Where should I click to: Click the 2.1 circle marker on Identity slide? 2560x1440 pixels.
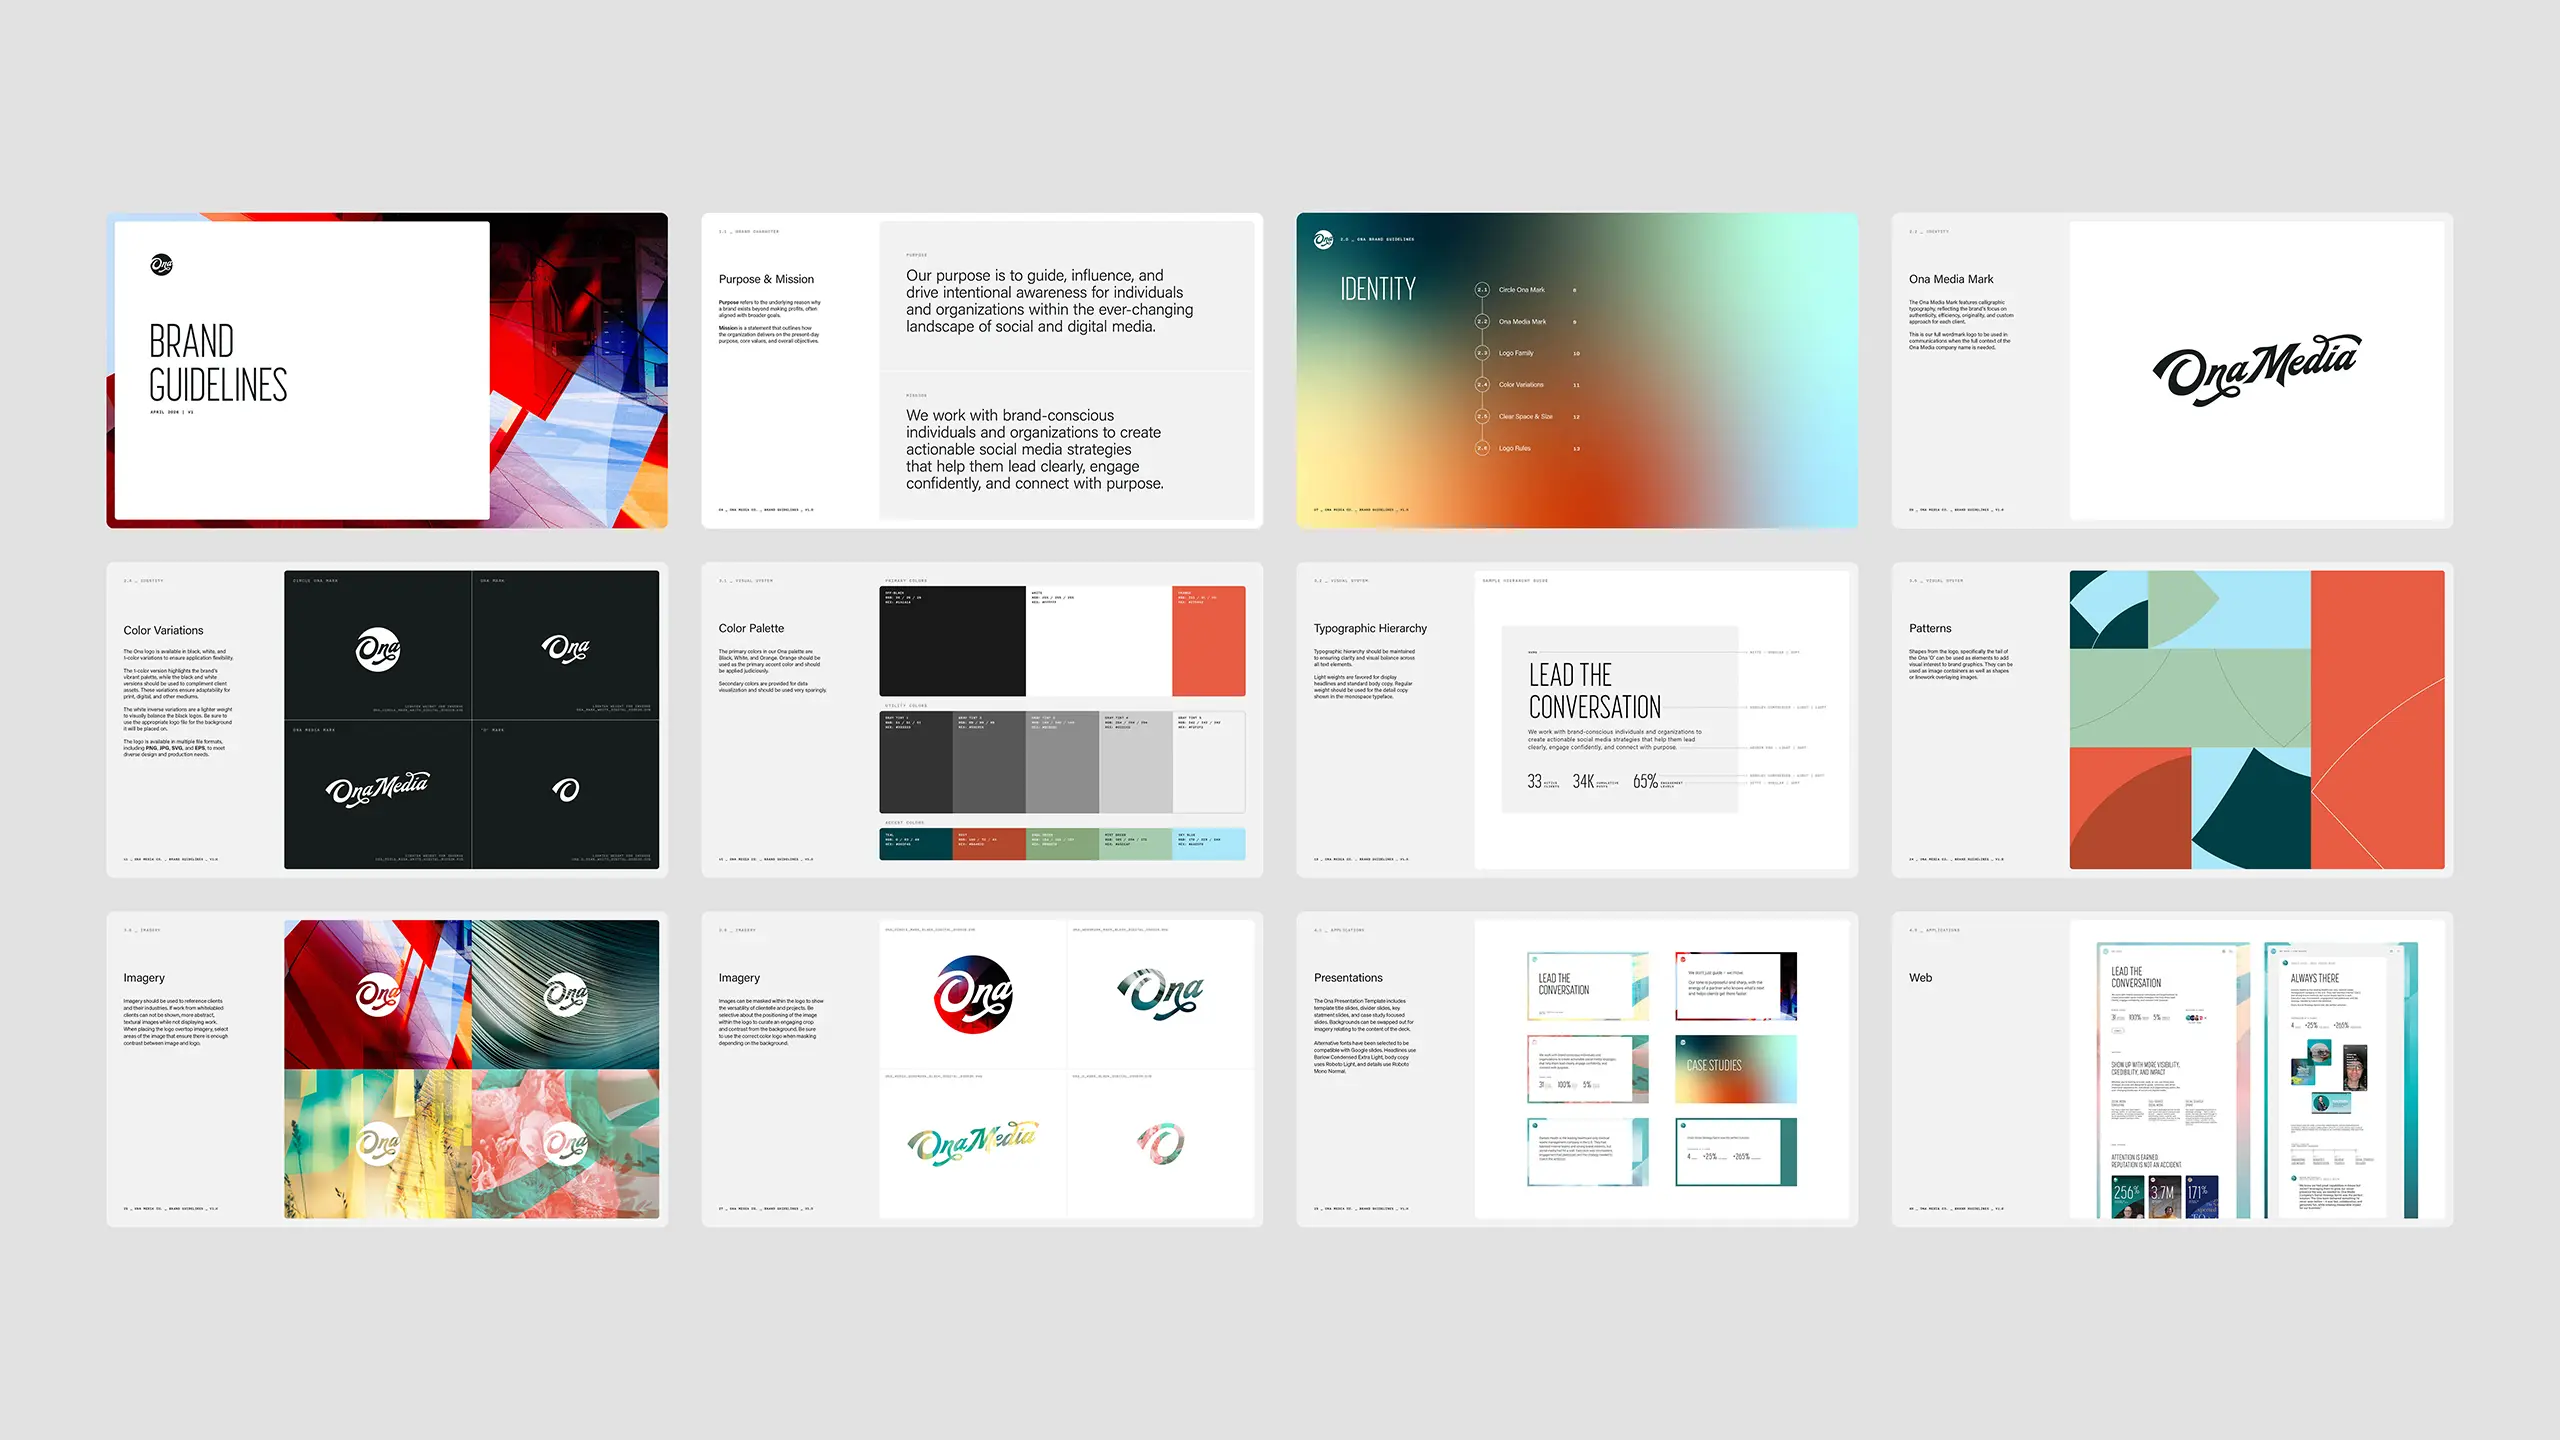tap(1482, 290)
